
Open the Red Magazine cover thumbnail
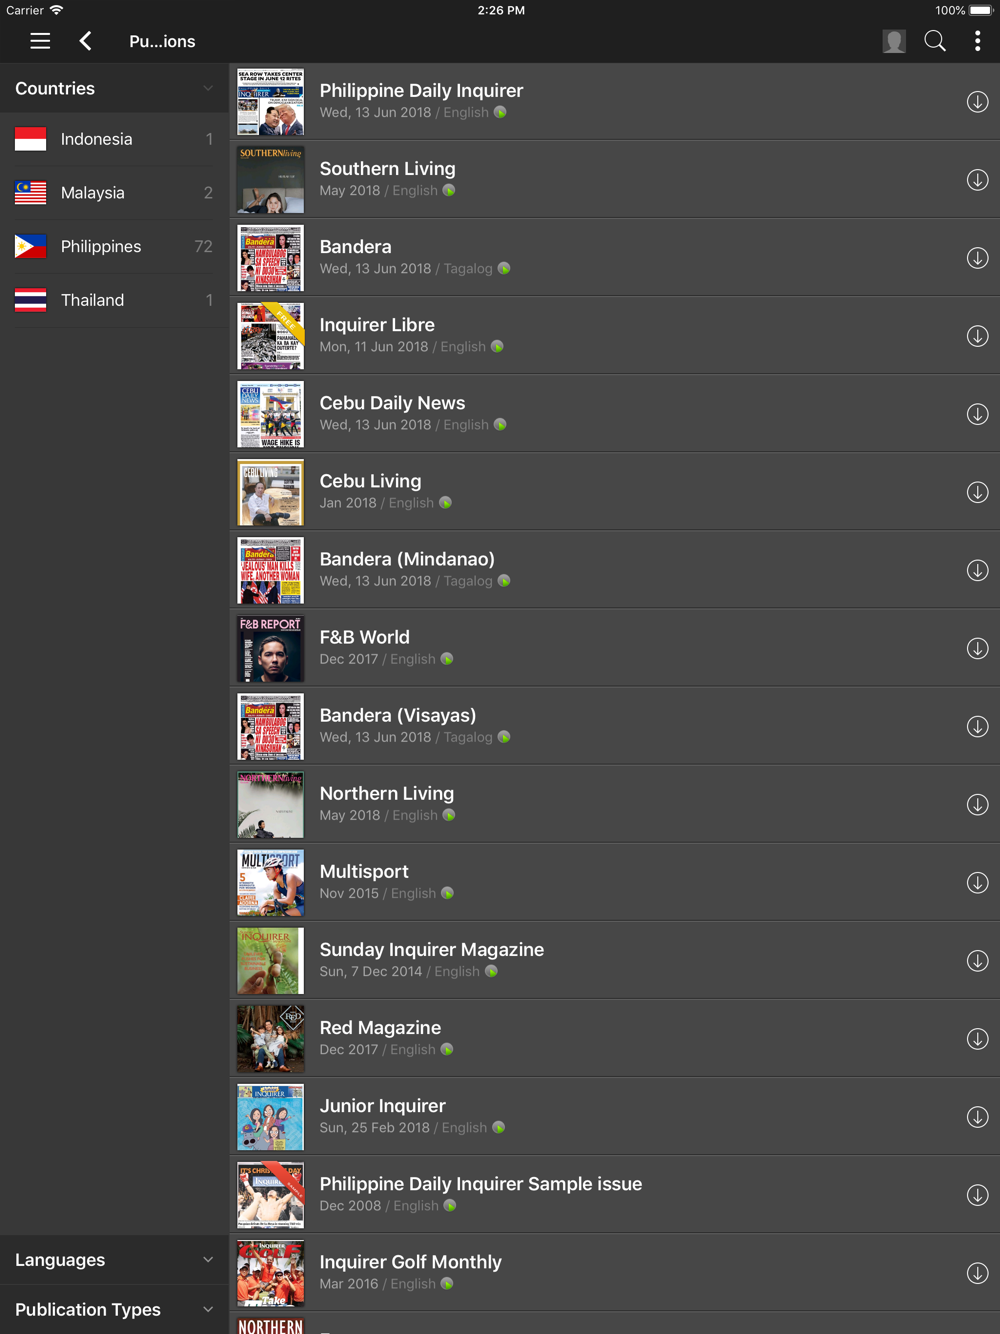coord(270,1039)
